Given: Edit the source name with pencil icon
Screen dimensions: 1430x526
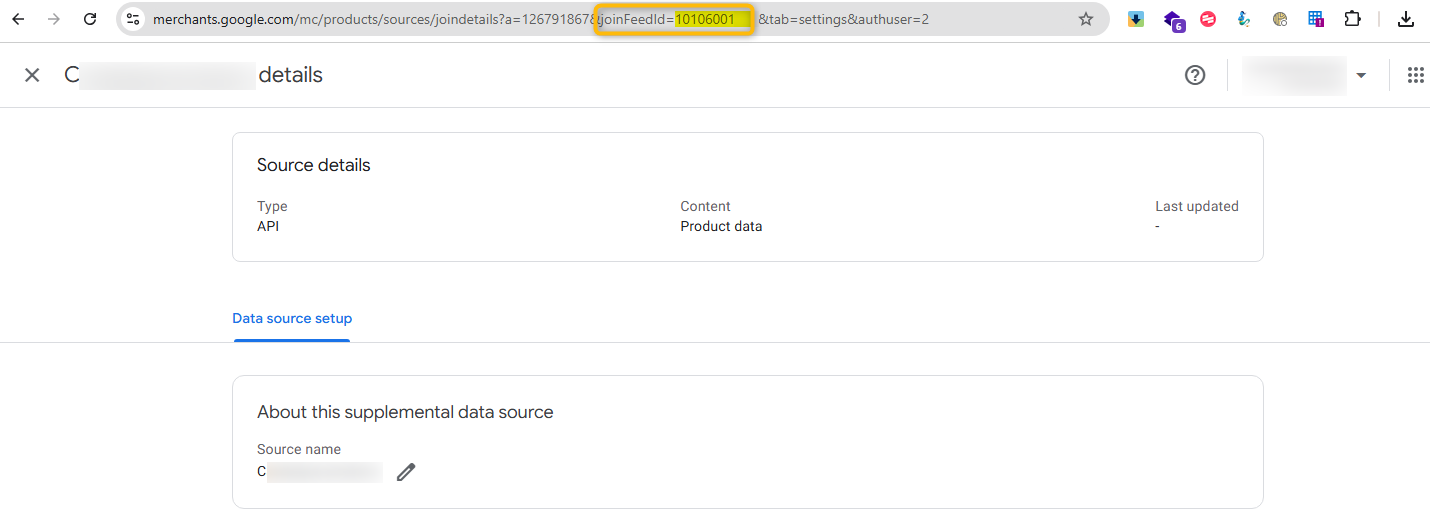Looking at the screenshot, I should [405, 472].
